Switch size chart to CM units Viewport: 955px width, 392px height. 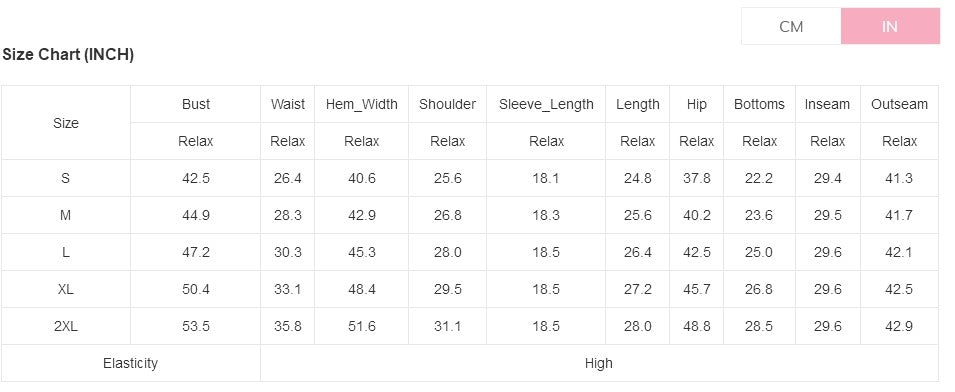click(x=791, y=26)
